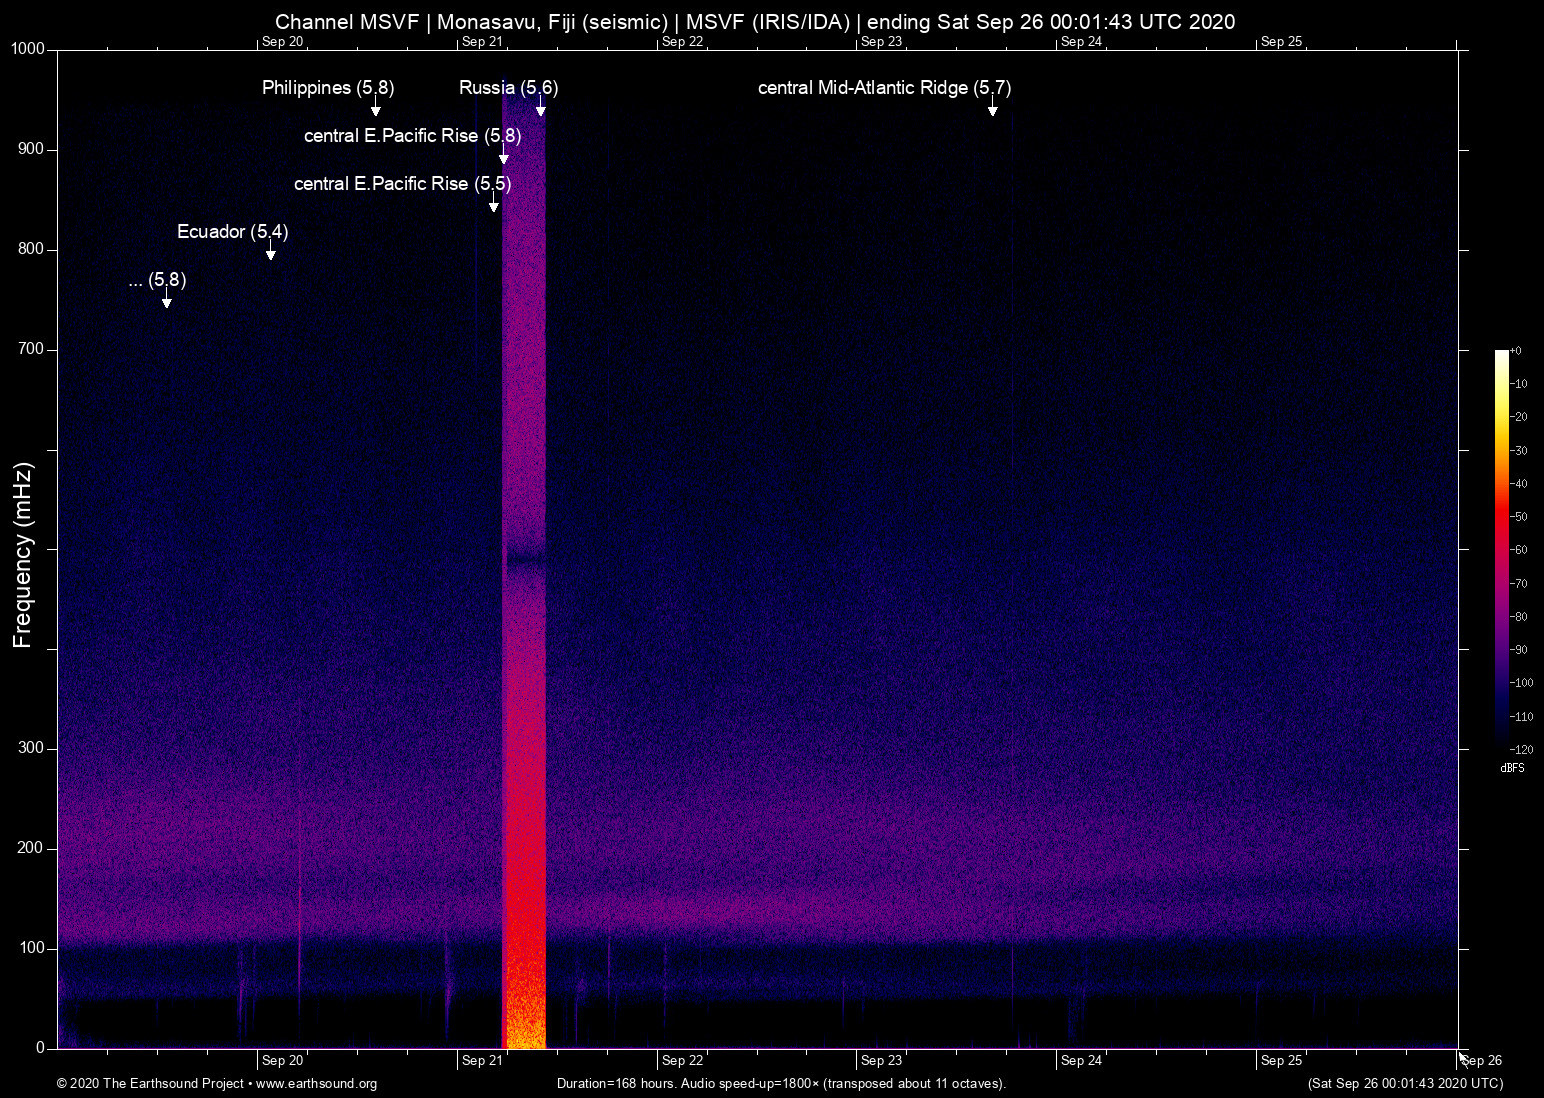1544x1098 pixels.
Task: Select the Ecuador (5.4) event annotation
Action: [x=232, y=232]
